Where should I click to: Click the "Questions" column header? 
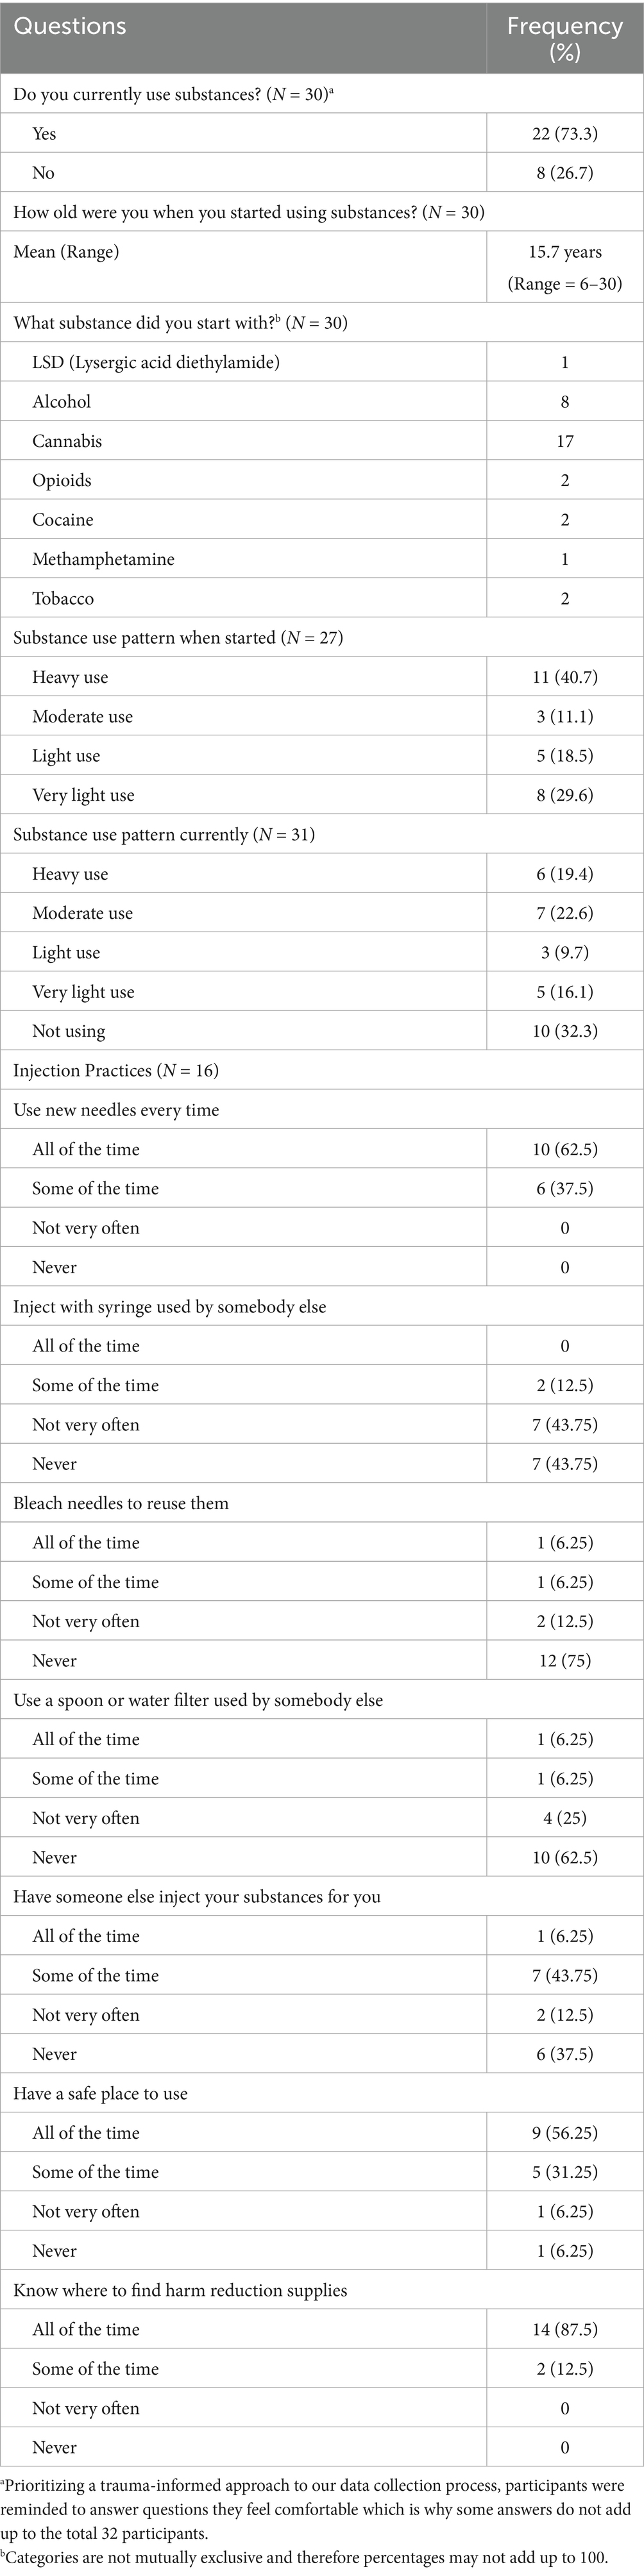(70, 26)
